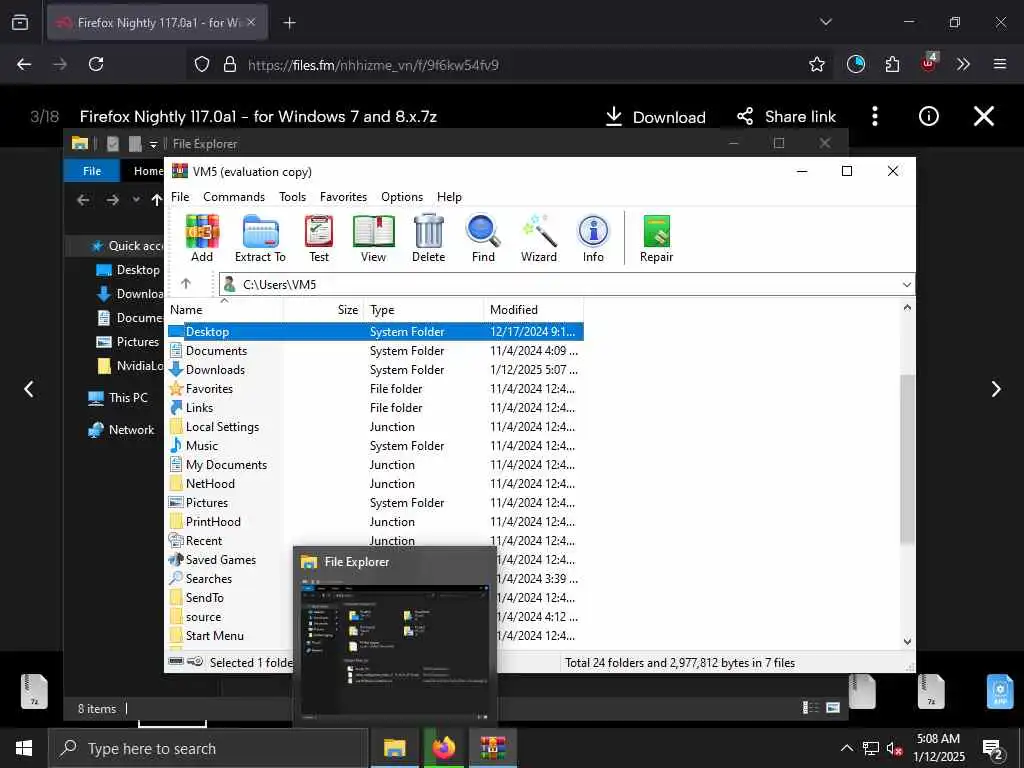1024x768 pixels.
Task: Open File Explorer recent locations dropdown
Action: pyautogui.click(x=136, y=199)
